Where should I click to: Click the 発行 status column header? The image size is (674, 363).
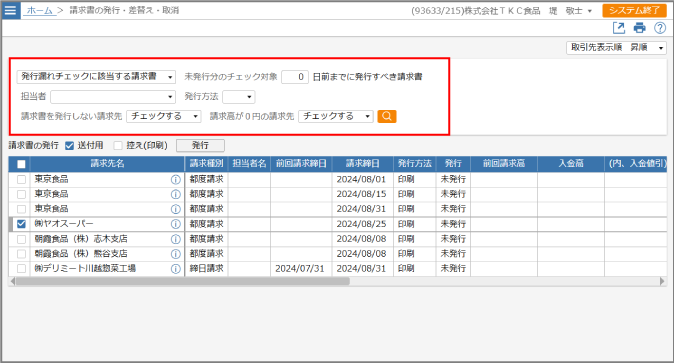coord(453,163)
